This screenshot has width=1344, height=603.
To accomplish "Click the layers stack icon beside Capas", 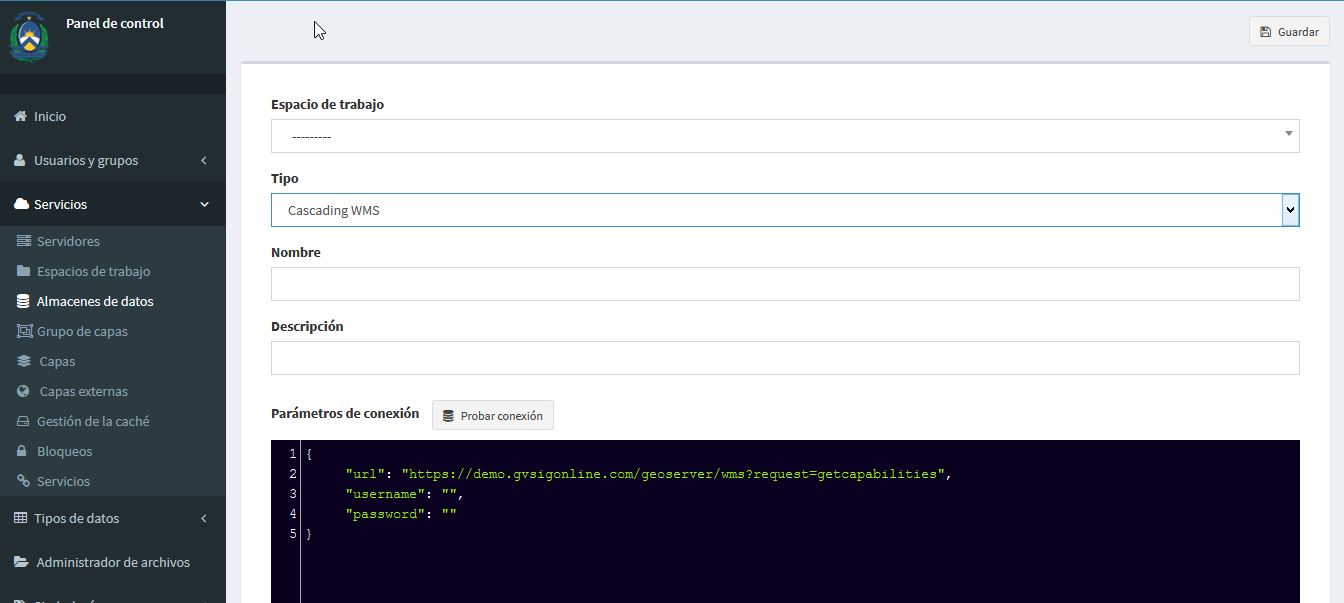I will (x=24, y=362).
